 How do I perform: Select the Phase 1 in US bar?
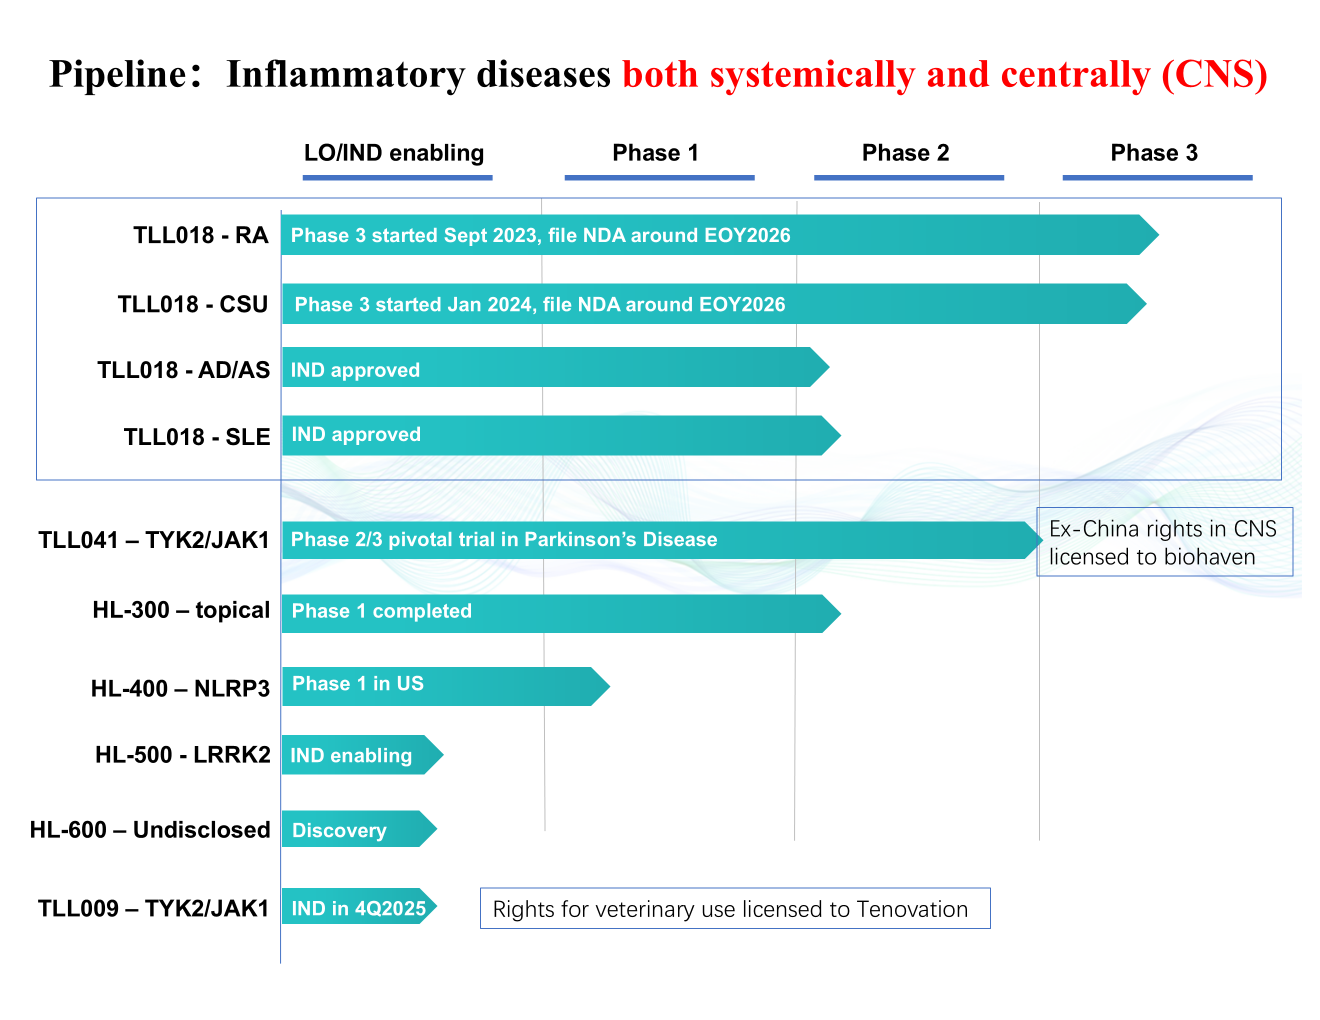coord(440,686)
